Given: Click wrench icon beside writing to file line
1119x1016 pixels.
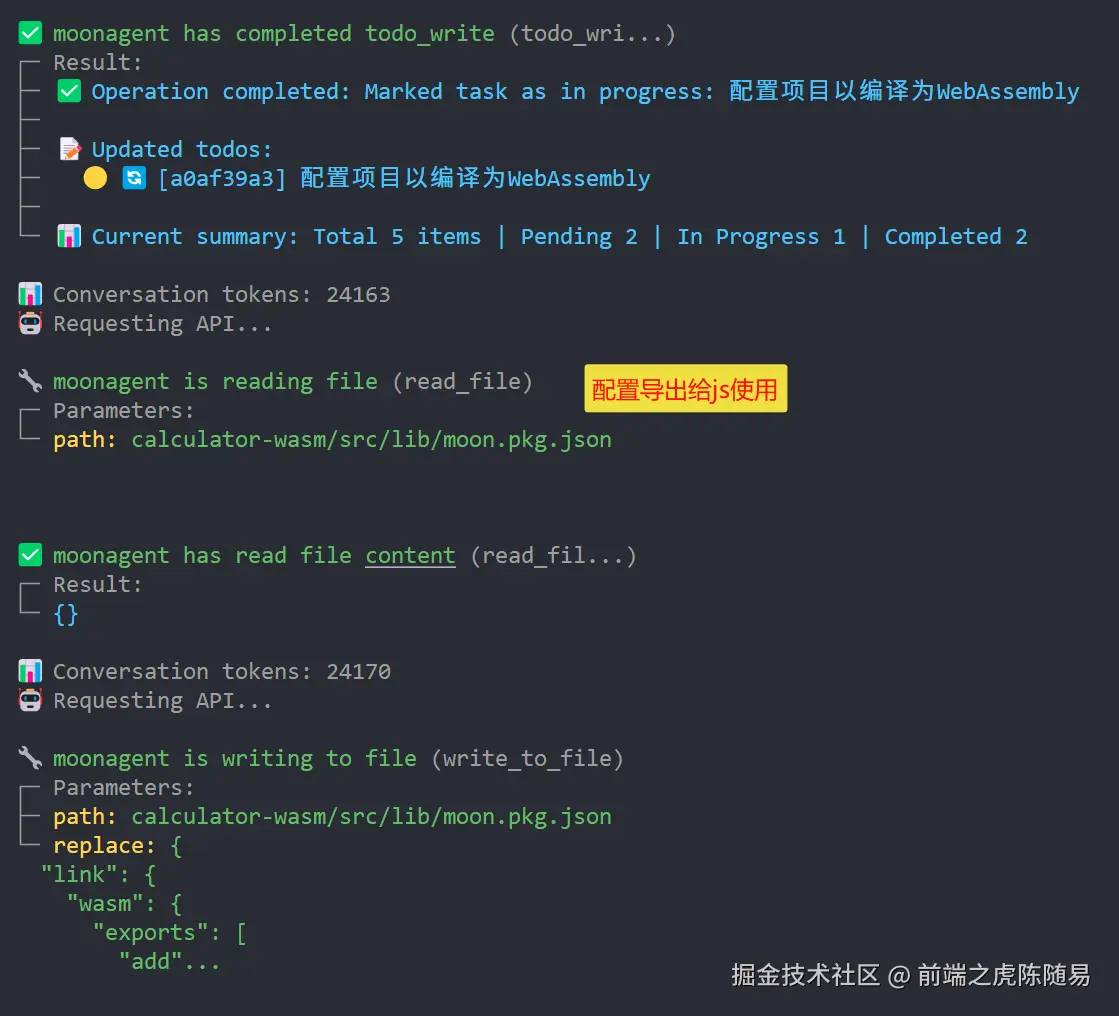Looking at the screenshot, I should pyautogui.click(x=30, y=758).
